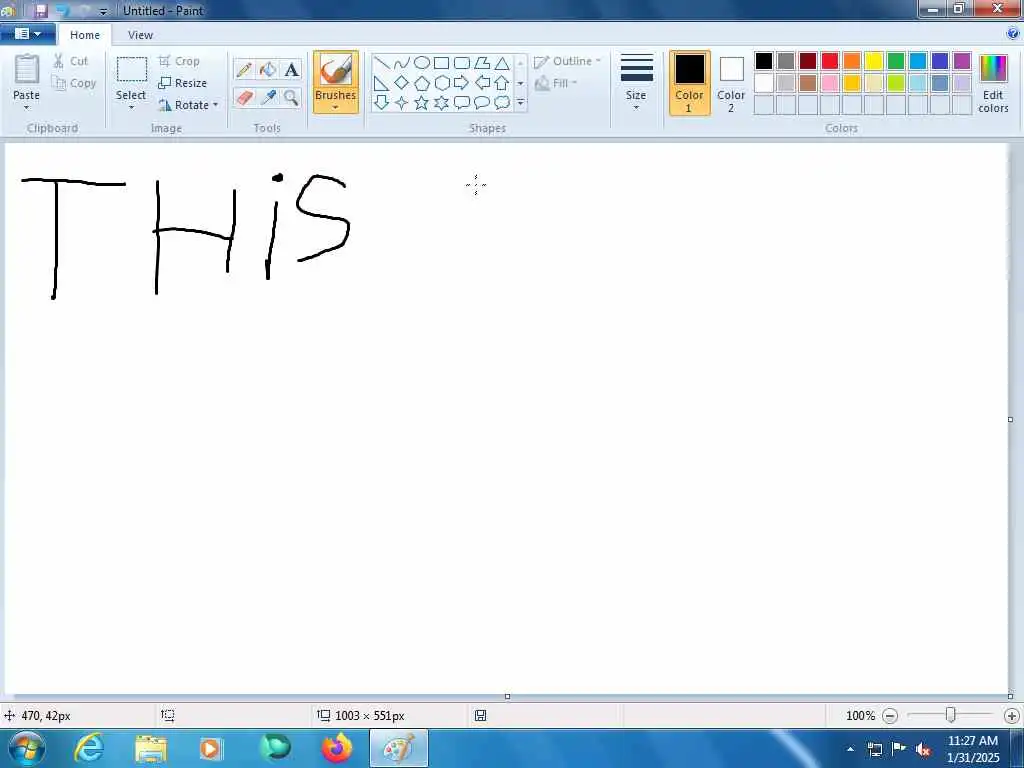Choose the Hexagon shape
Image resolution: width=1024 pixels, height=768 pixels.
point(441,83)
